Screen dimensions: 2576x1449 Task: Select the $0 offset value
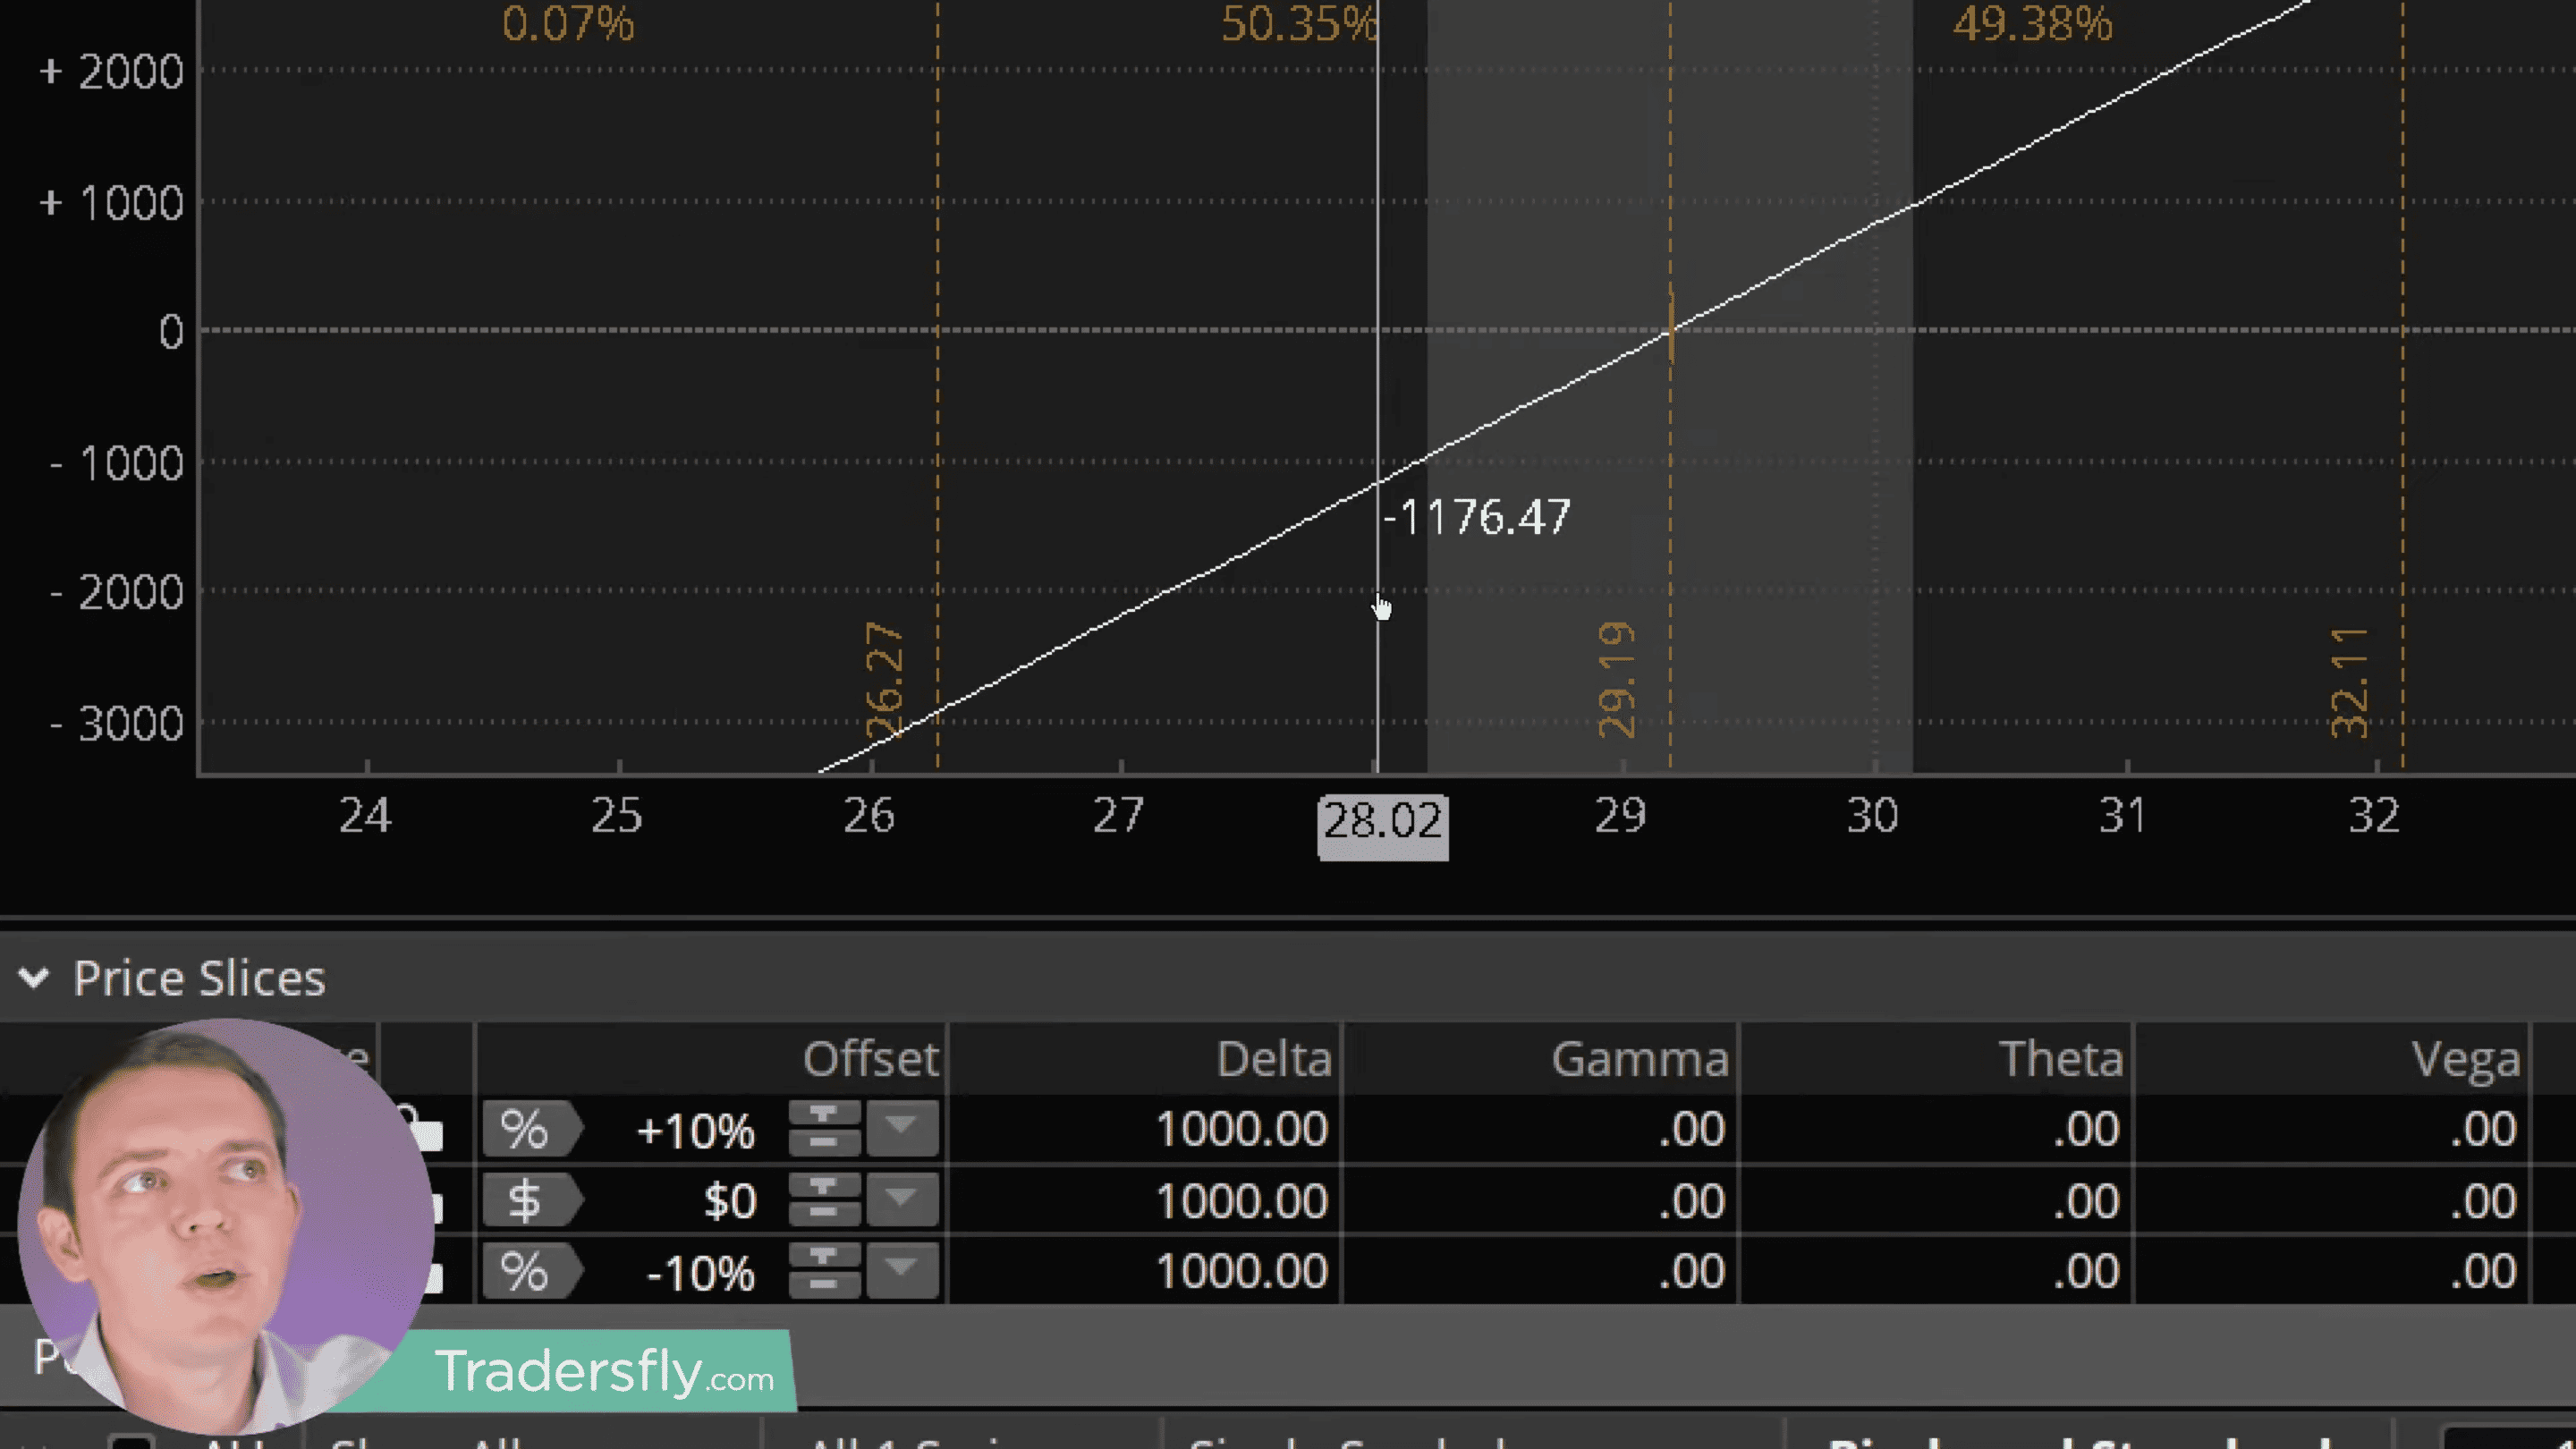coord(730,1201)
